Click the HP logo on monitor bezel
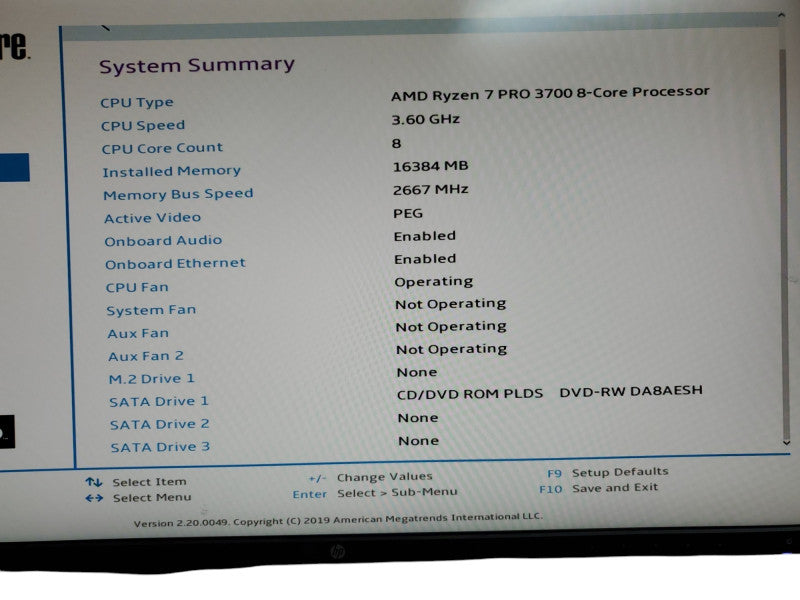This screenshot has height=600, width=800. coord(337,551)
